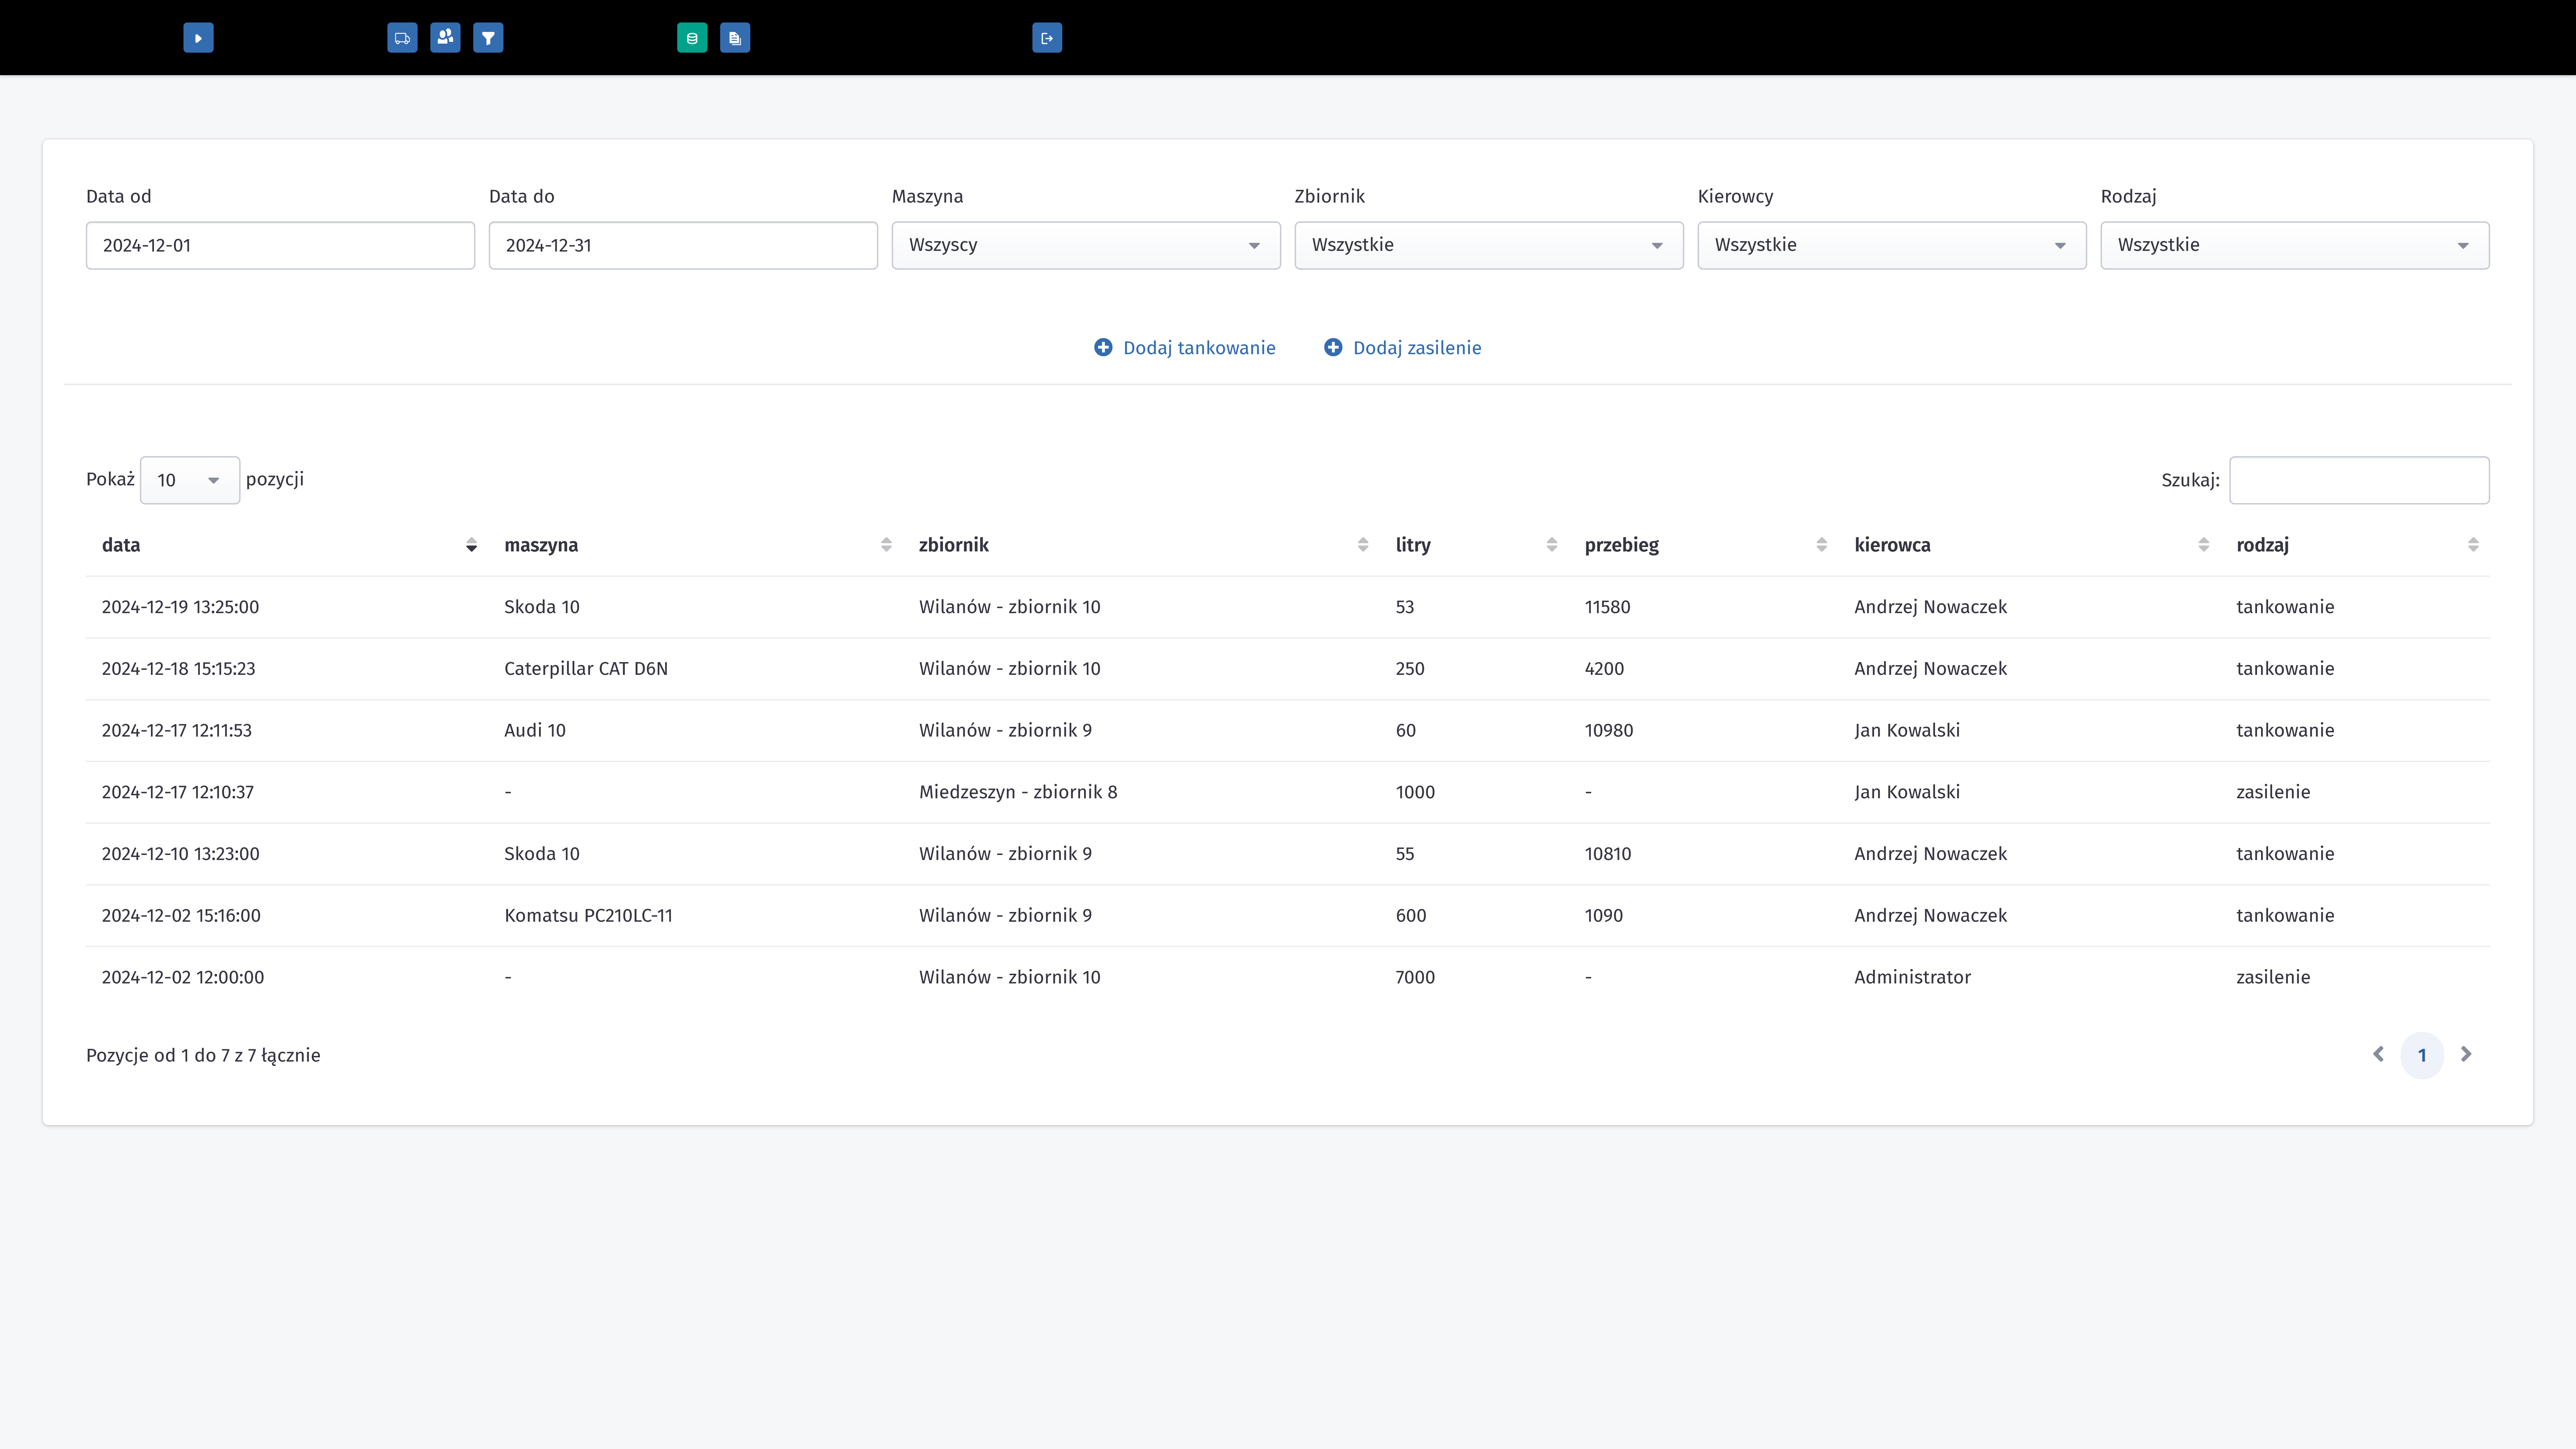Click Caterpillar CAT D6N cell
Screen dimensions: 2576x1449
click(x=586, y=669)
